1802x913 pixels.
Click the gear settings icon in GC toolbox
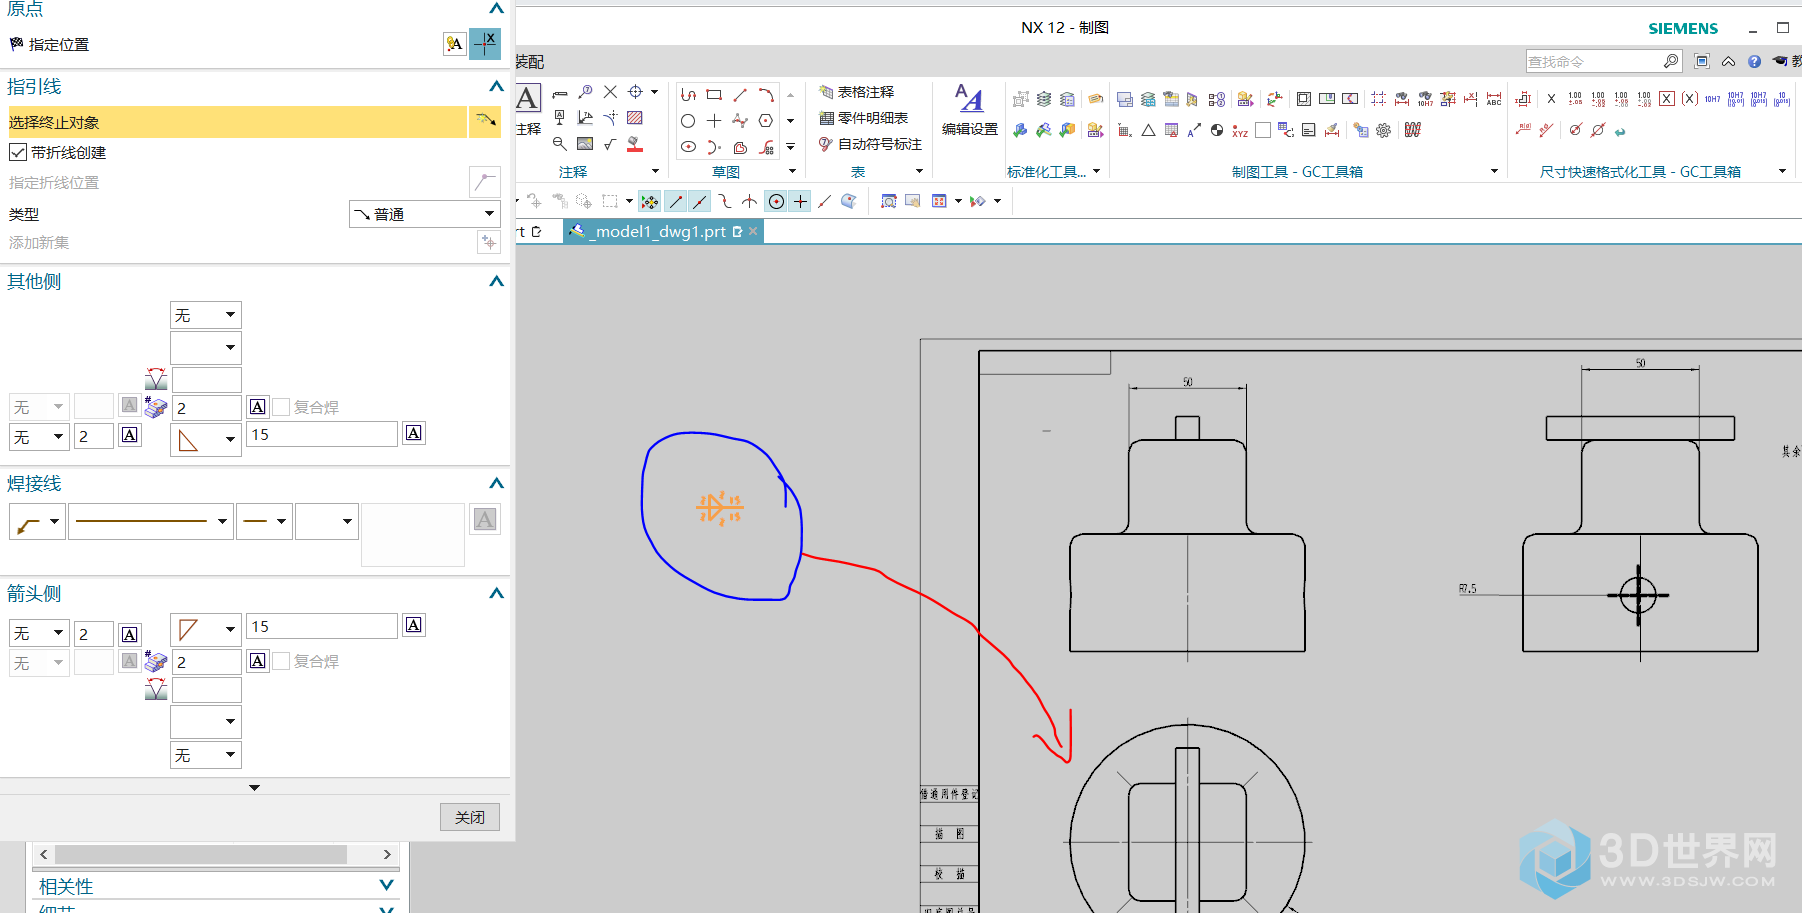pyautogui.click(x=1384, y=130)
